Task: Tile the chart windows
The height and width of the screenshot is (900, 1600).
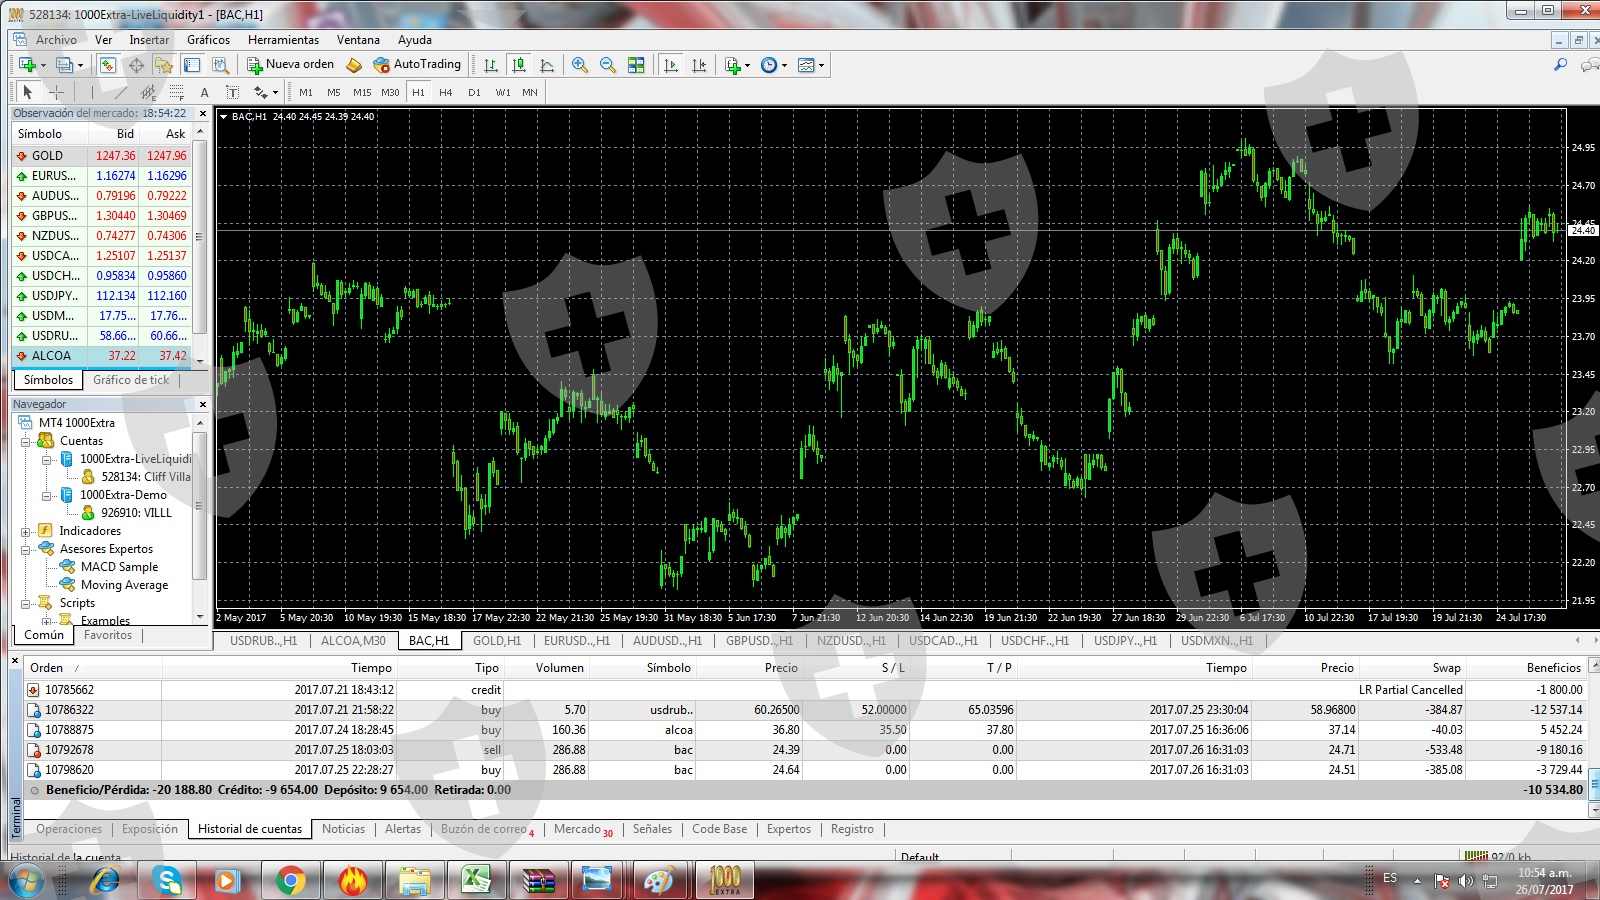Action: point(636,65)
